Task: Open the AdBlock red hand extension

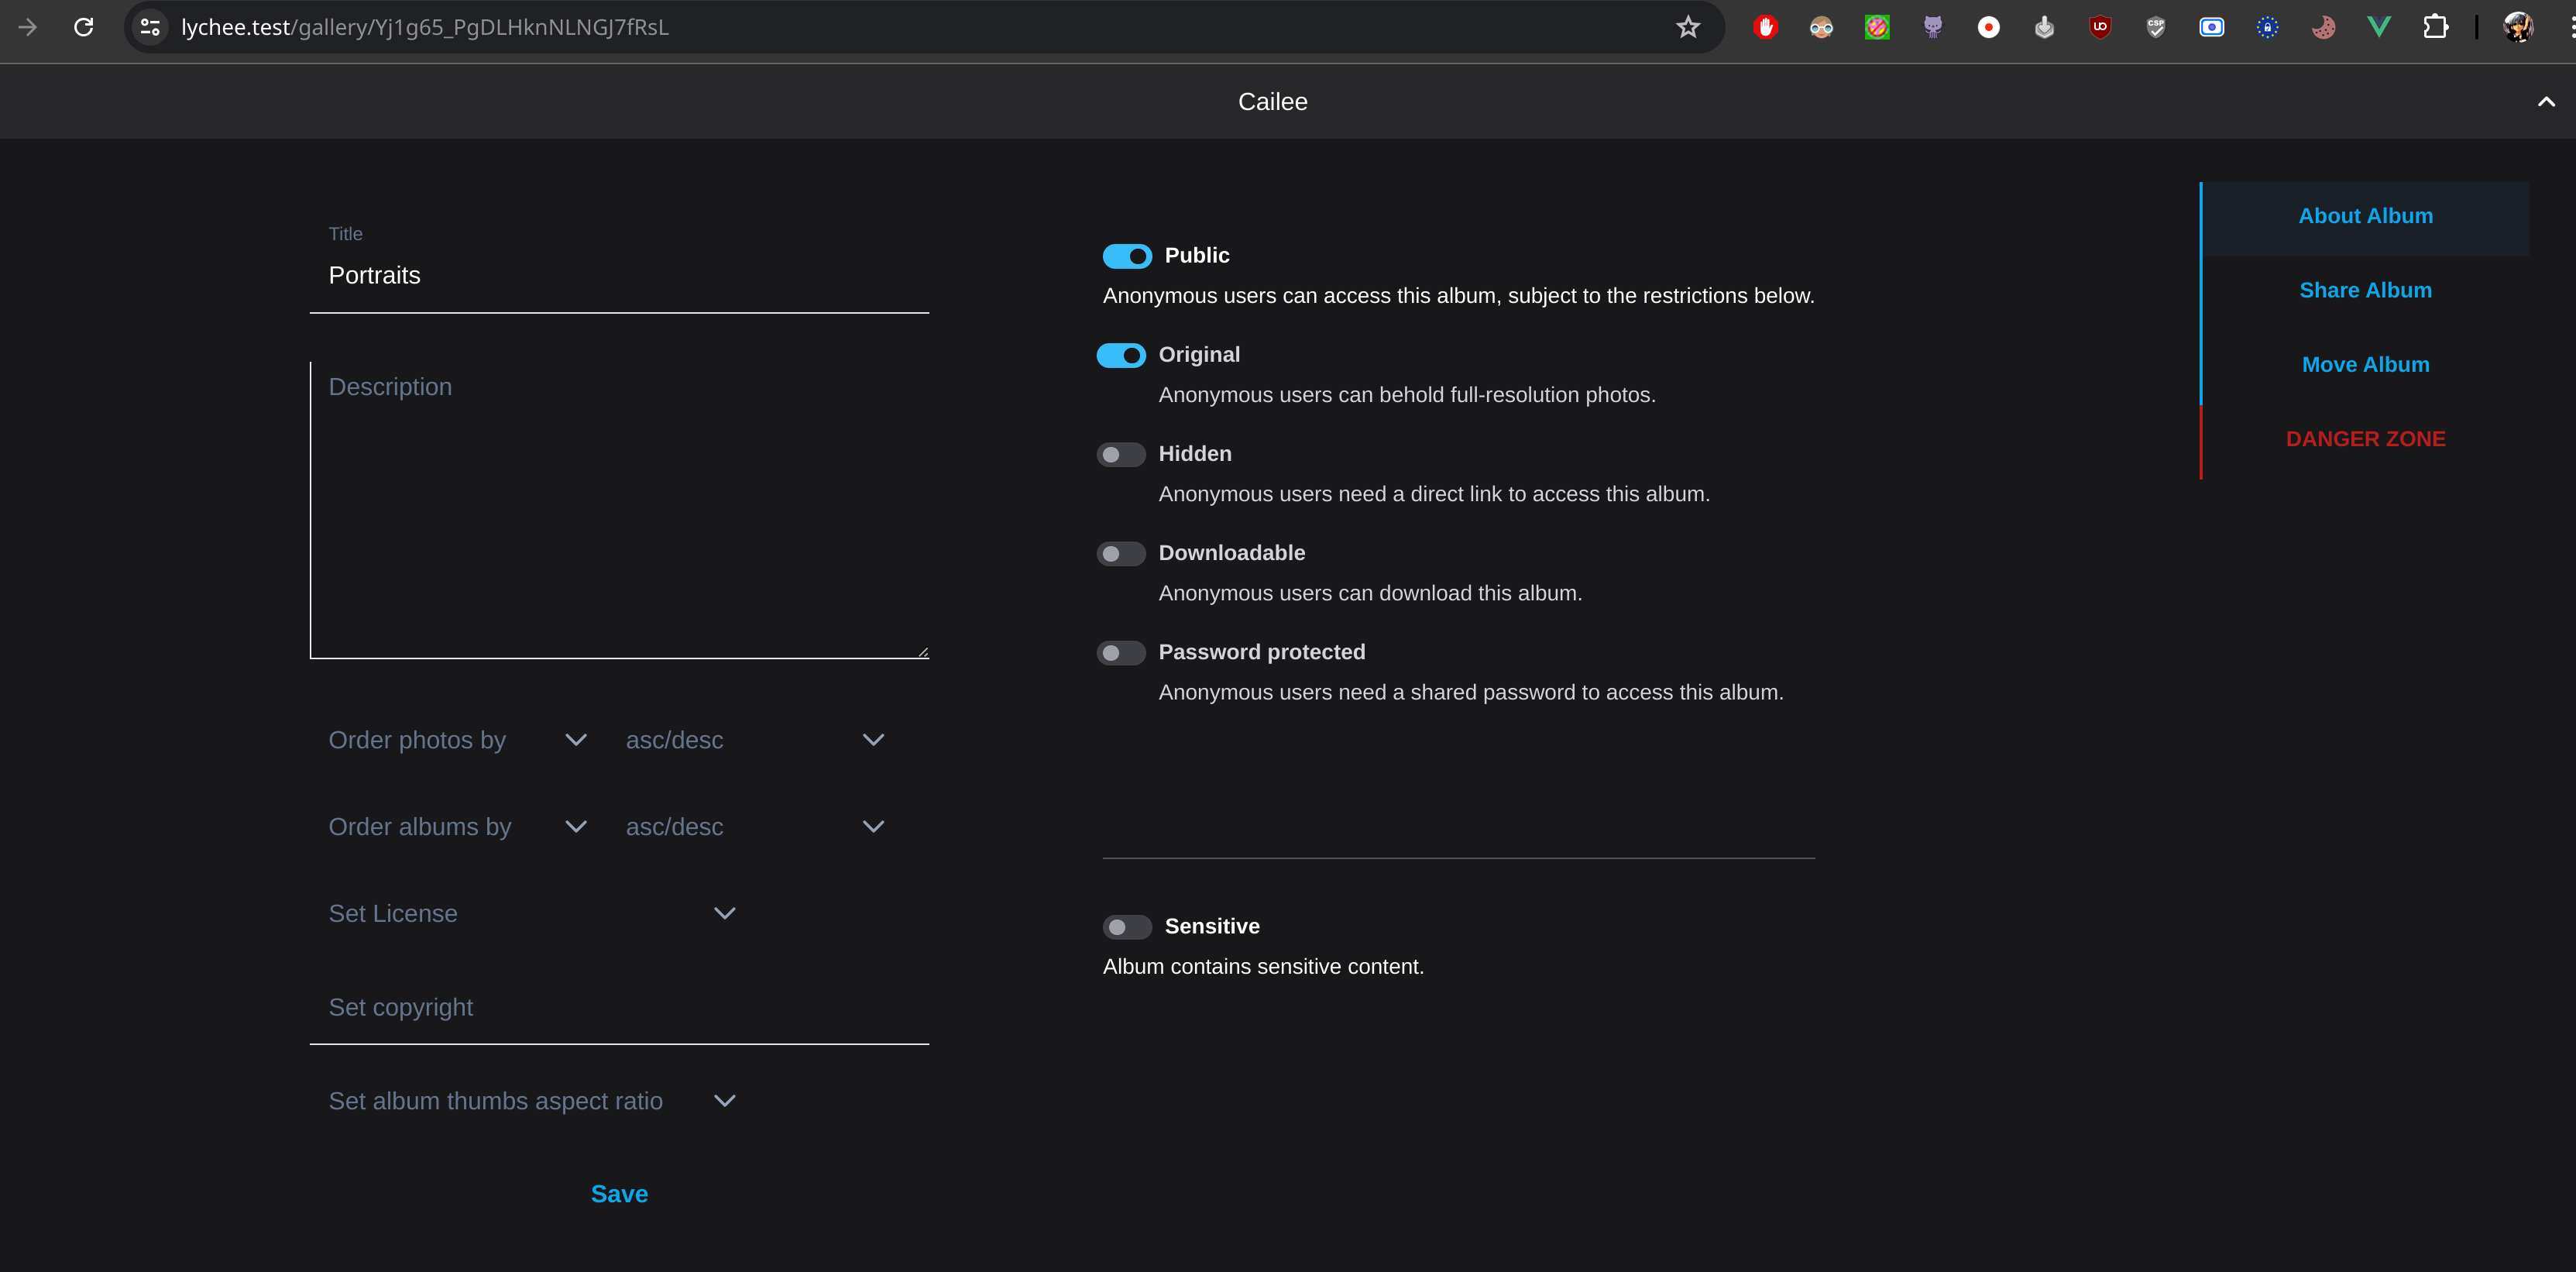Action: 1766,27
